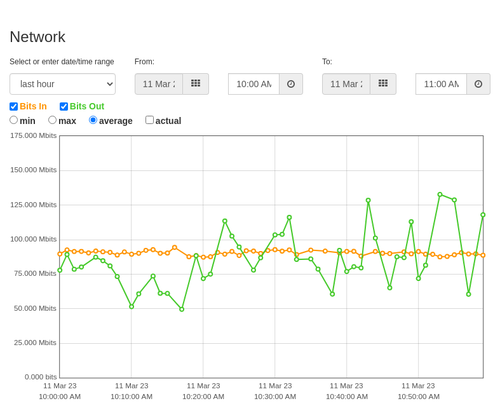Select the average radio button

coord(93,120)
